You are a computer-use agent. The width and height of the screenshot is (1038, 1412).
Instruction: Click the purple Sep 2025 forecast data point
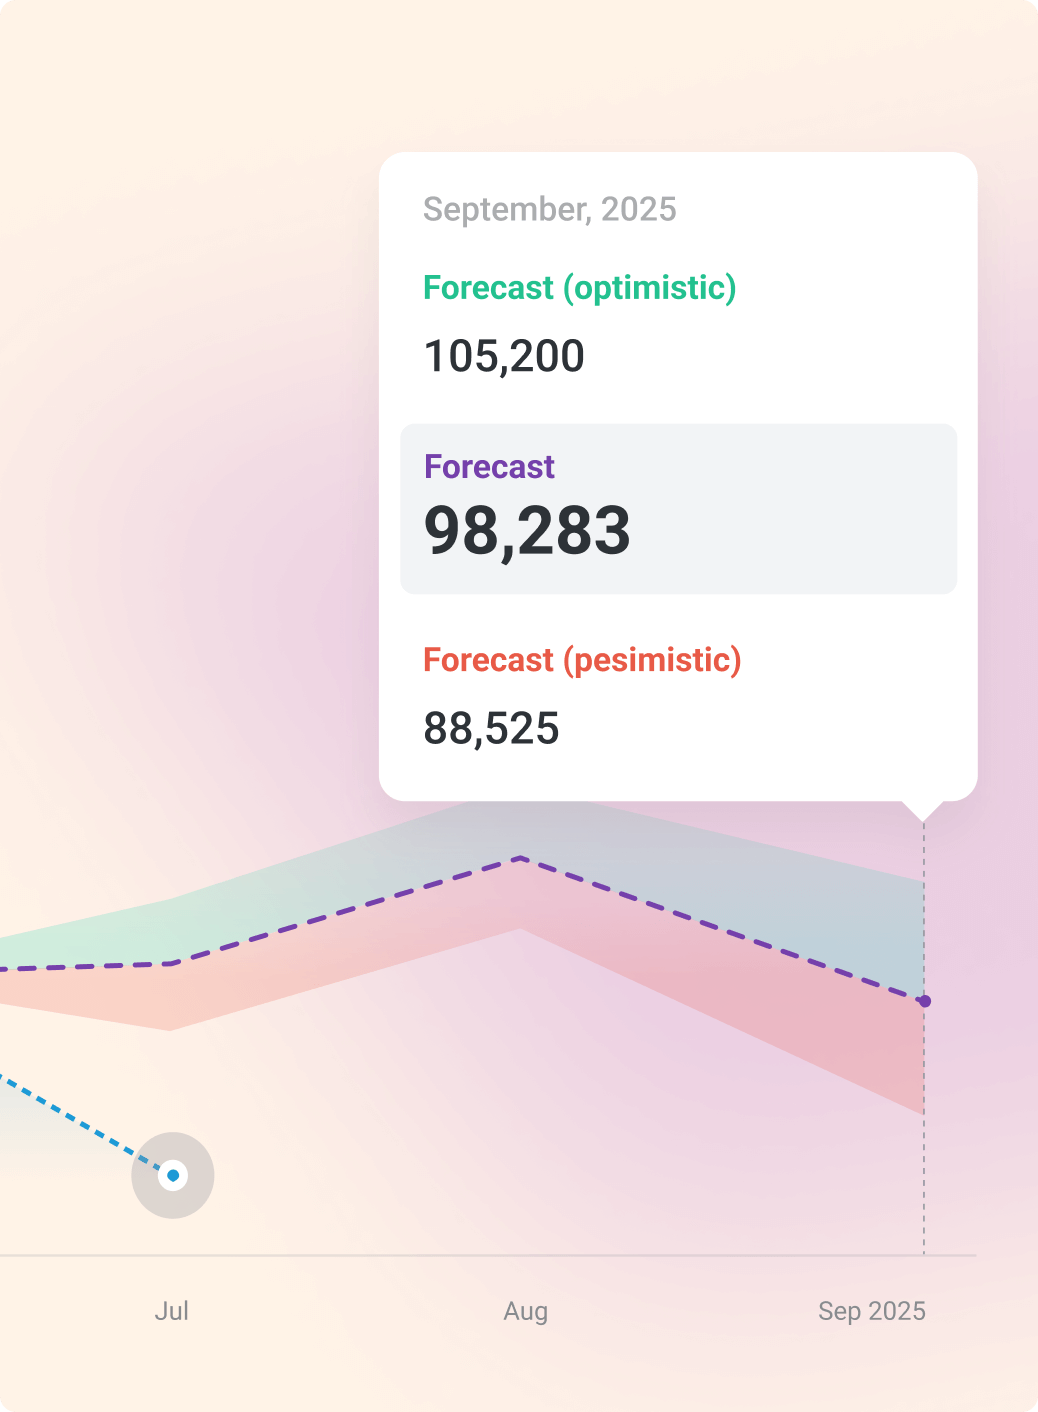pos(925,1001)
